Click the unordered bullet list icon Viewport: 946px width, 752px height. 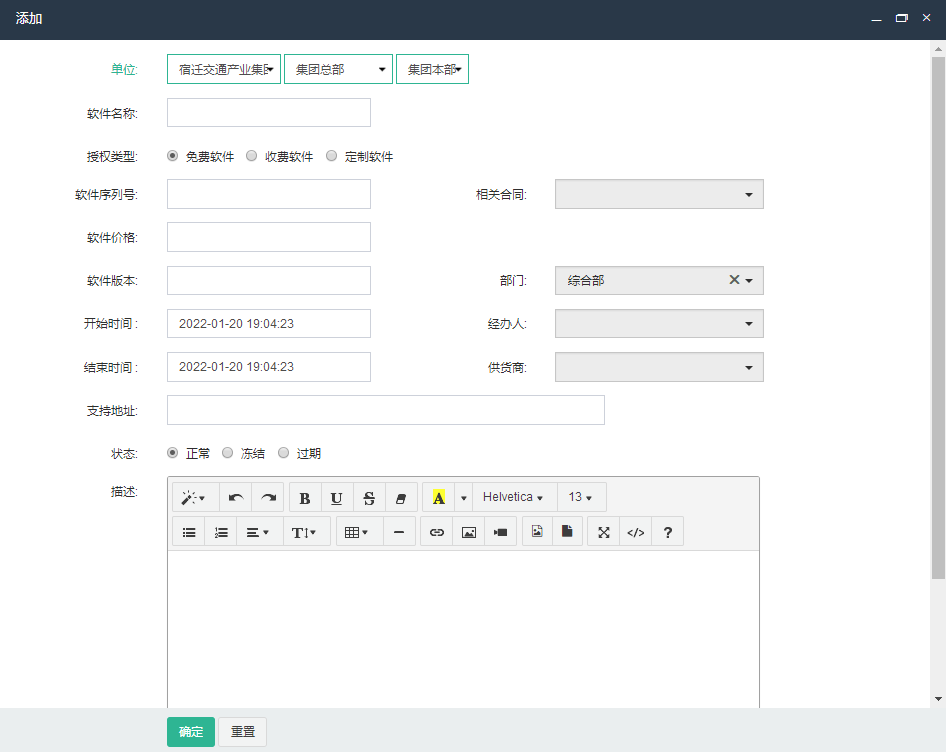(189, 532)
